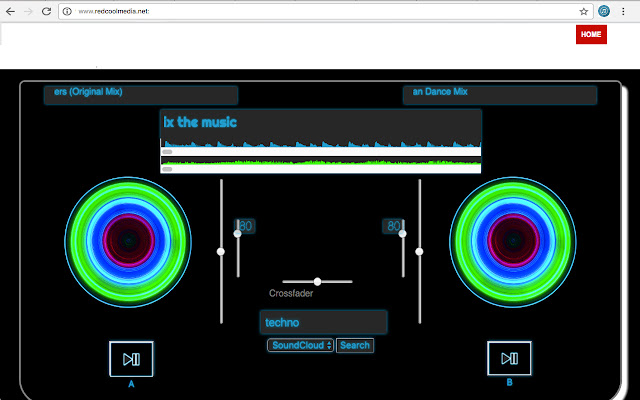Click the site information icon
This screenshot has height=400, width=640.
pyautogui.click(x=67, y=11)
